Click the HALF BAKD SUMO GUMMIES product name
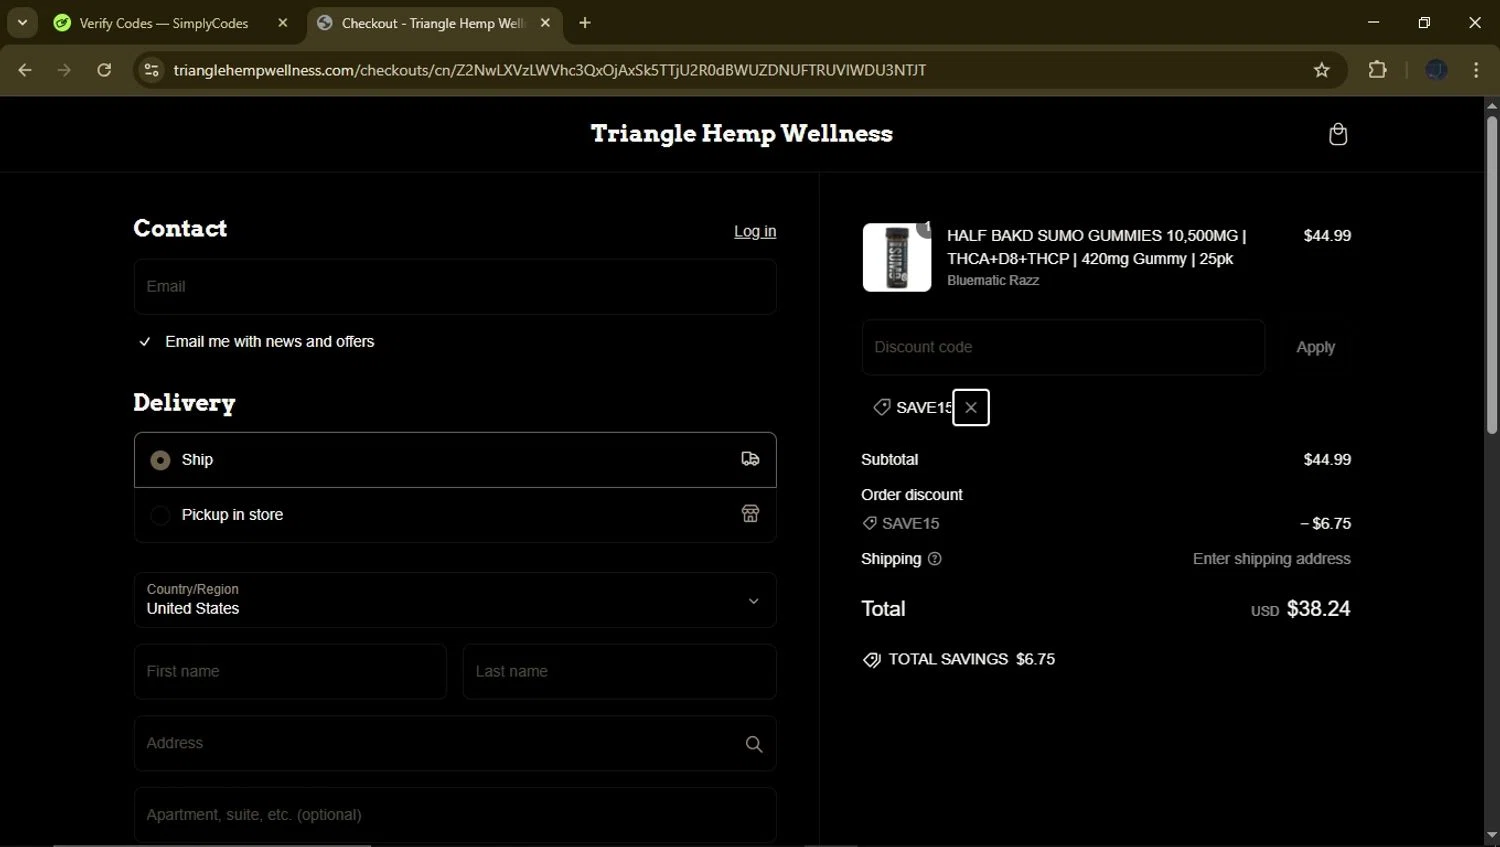Viewport: 1500px width, 847px height. (1097, 247)
